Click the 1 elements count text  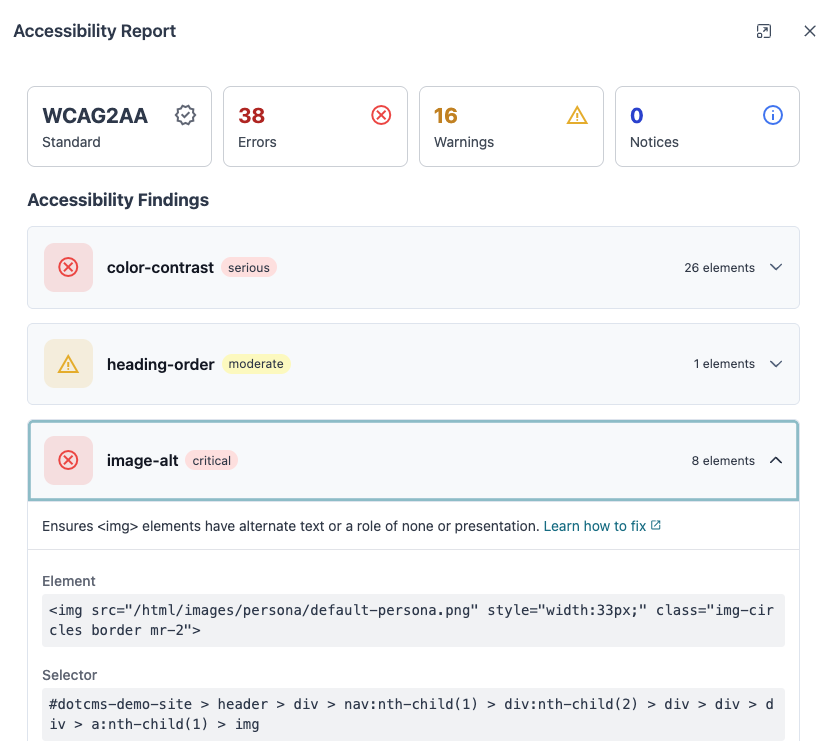pos(724,364)
